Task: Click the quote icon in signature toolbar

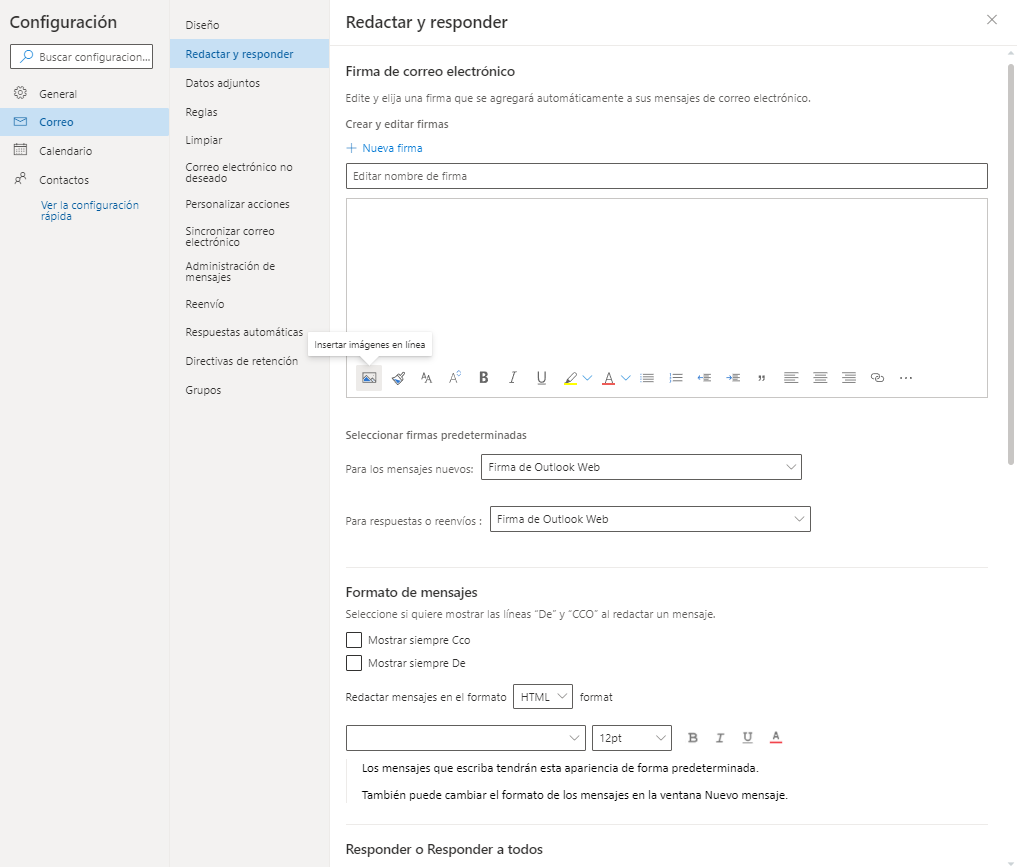Action: pyautogui.click(x=761, y=377)
